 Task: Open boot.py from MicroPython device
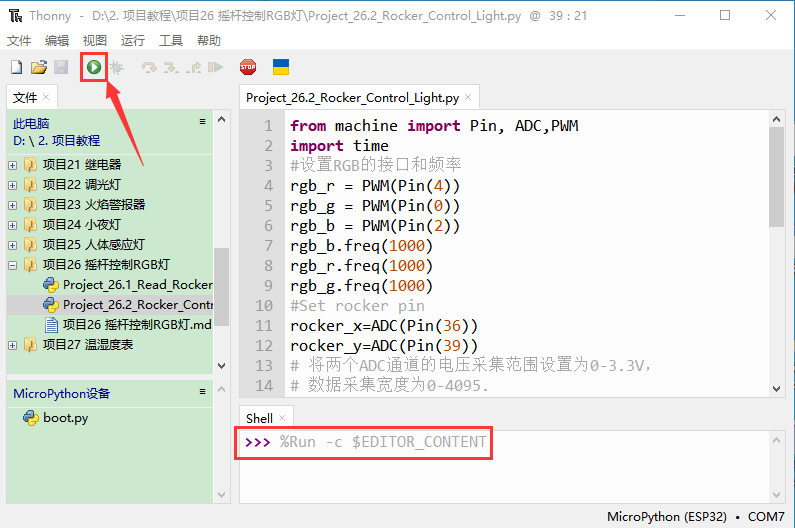65,418
